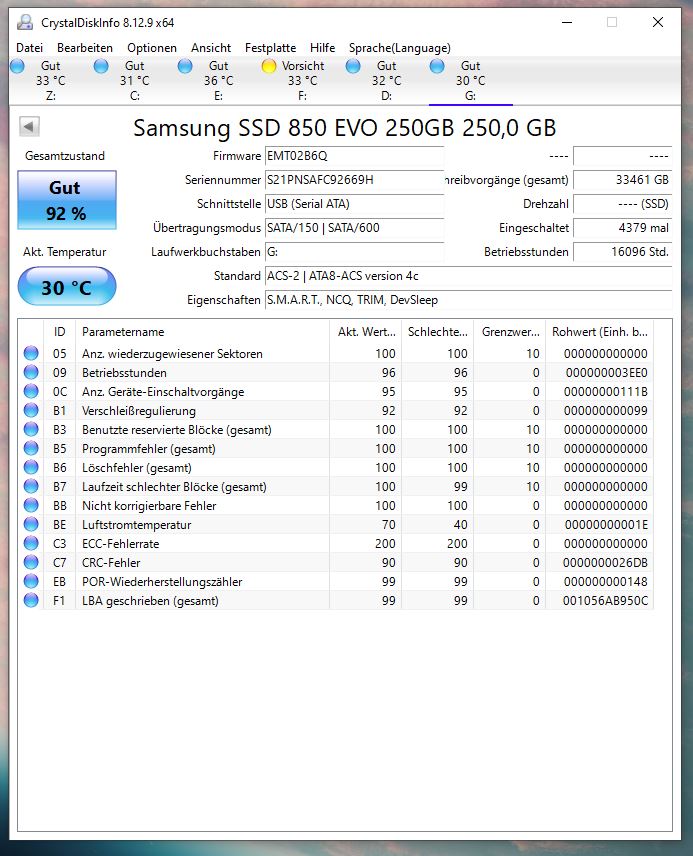Open the Festplatte menu
This screenshot has height=856, width=693.
point(270,48)
